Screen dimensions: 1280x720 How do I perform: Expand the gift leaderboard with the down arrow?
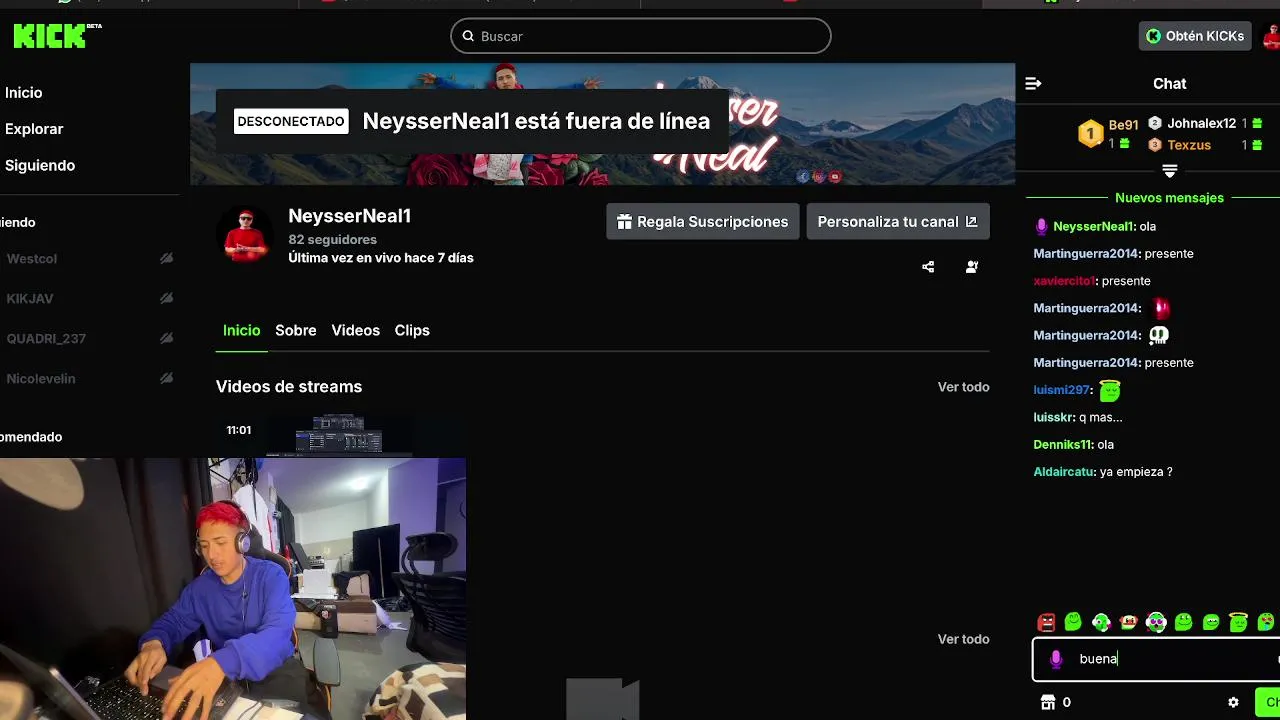[1169, 171]
